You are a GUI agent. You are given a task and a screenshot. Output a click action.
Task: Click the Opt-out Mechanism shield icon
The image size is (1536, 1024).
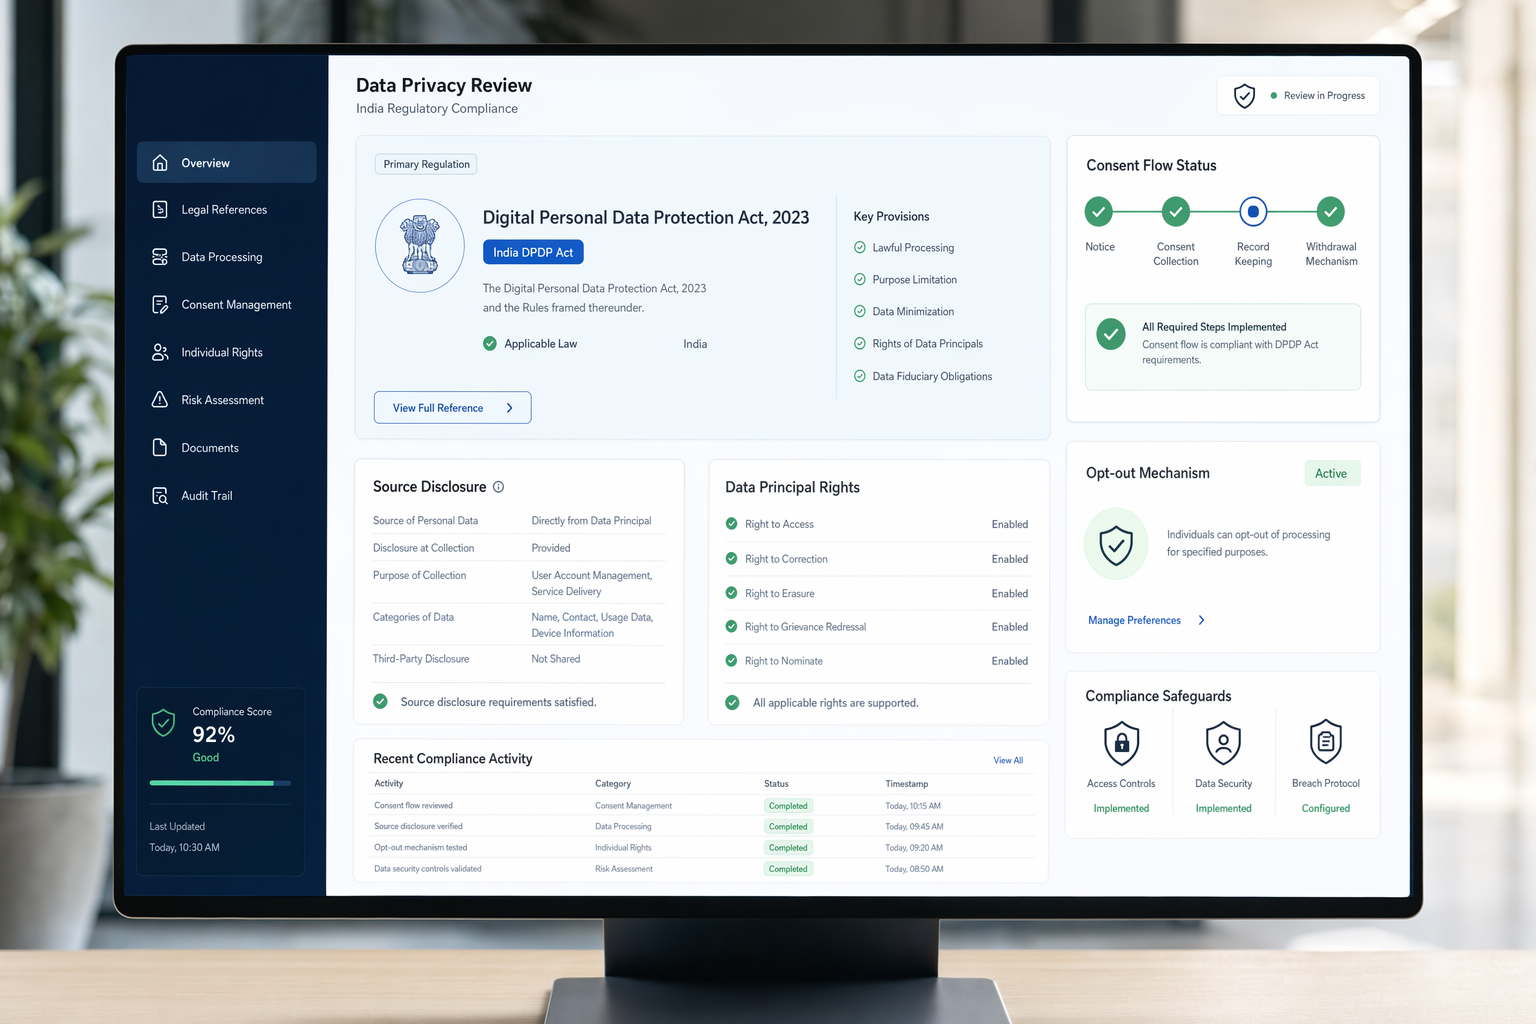pyautogui.click(x=1116, y=545)
